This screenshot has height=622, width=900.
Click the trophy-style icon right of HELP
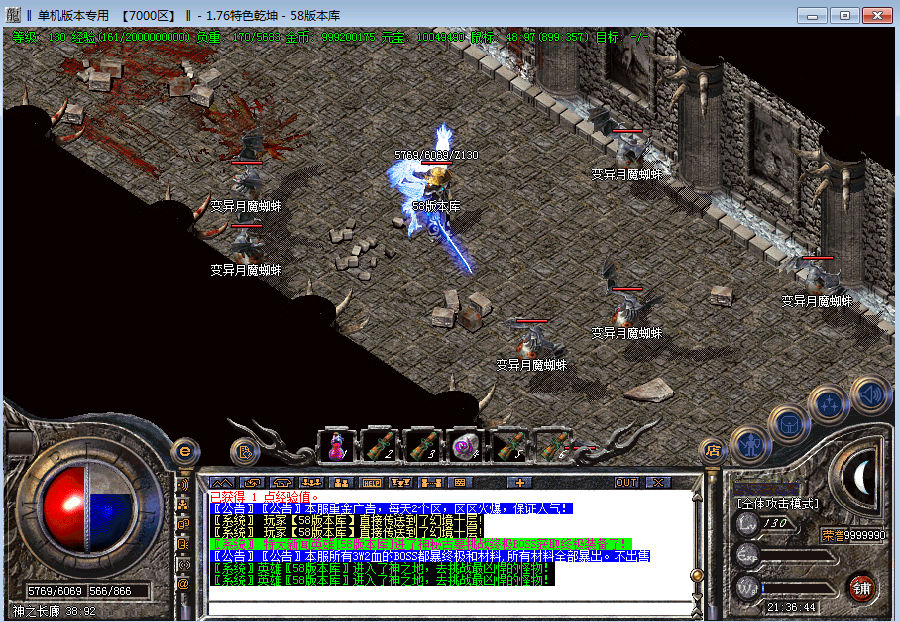[x=401, y=483]
